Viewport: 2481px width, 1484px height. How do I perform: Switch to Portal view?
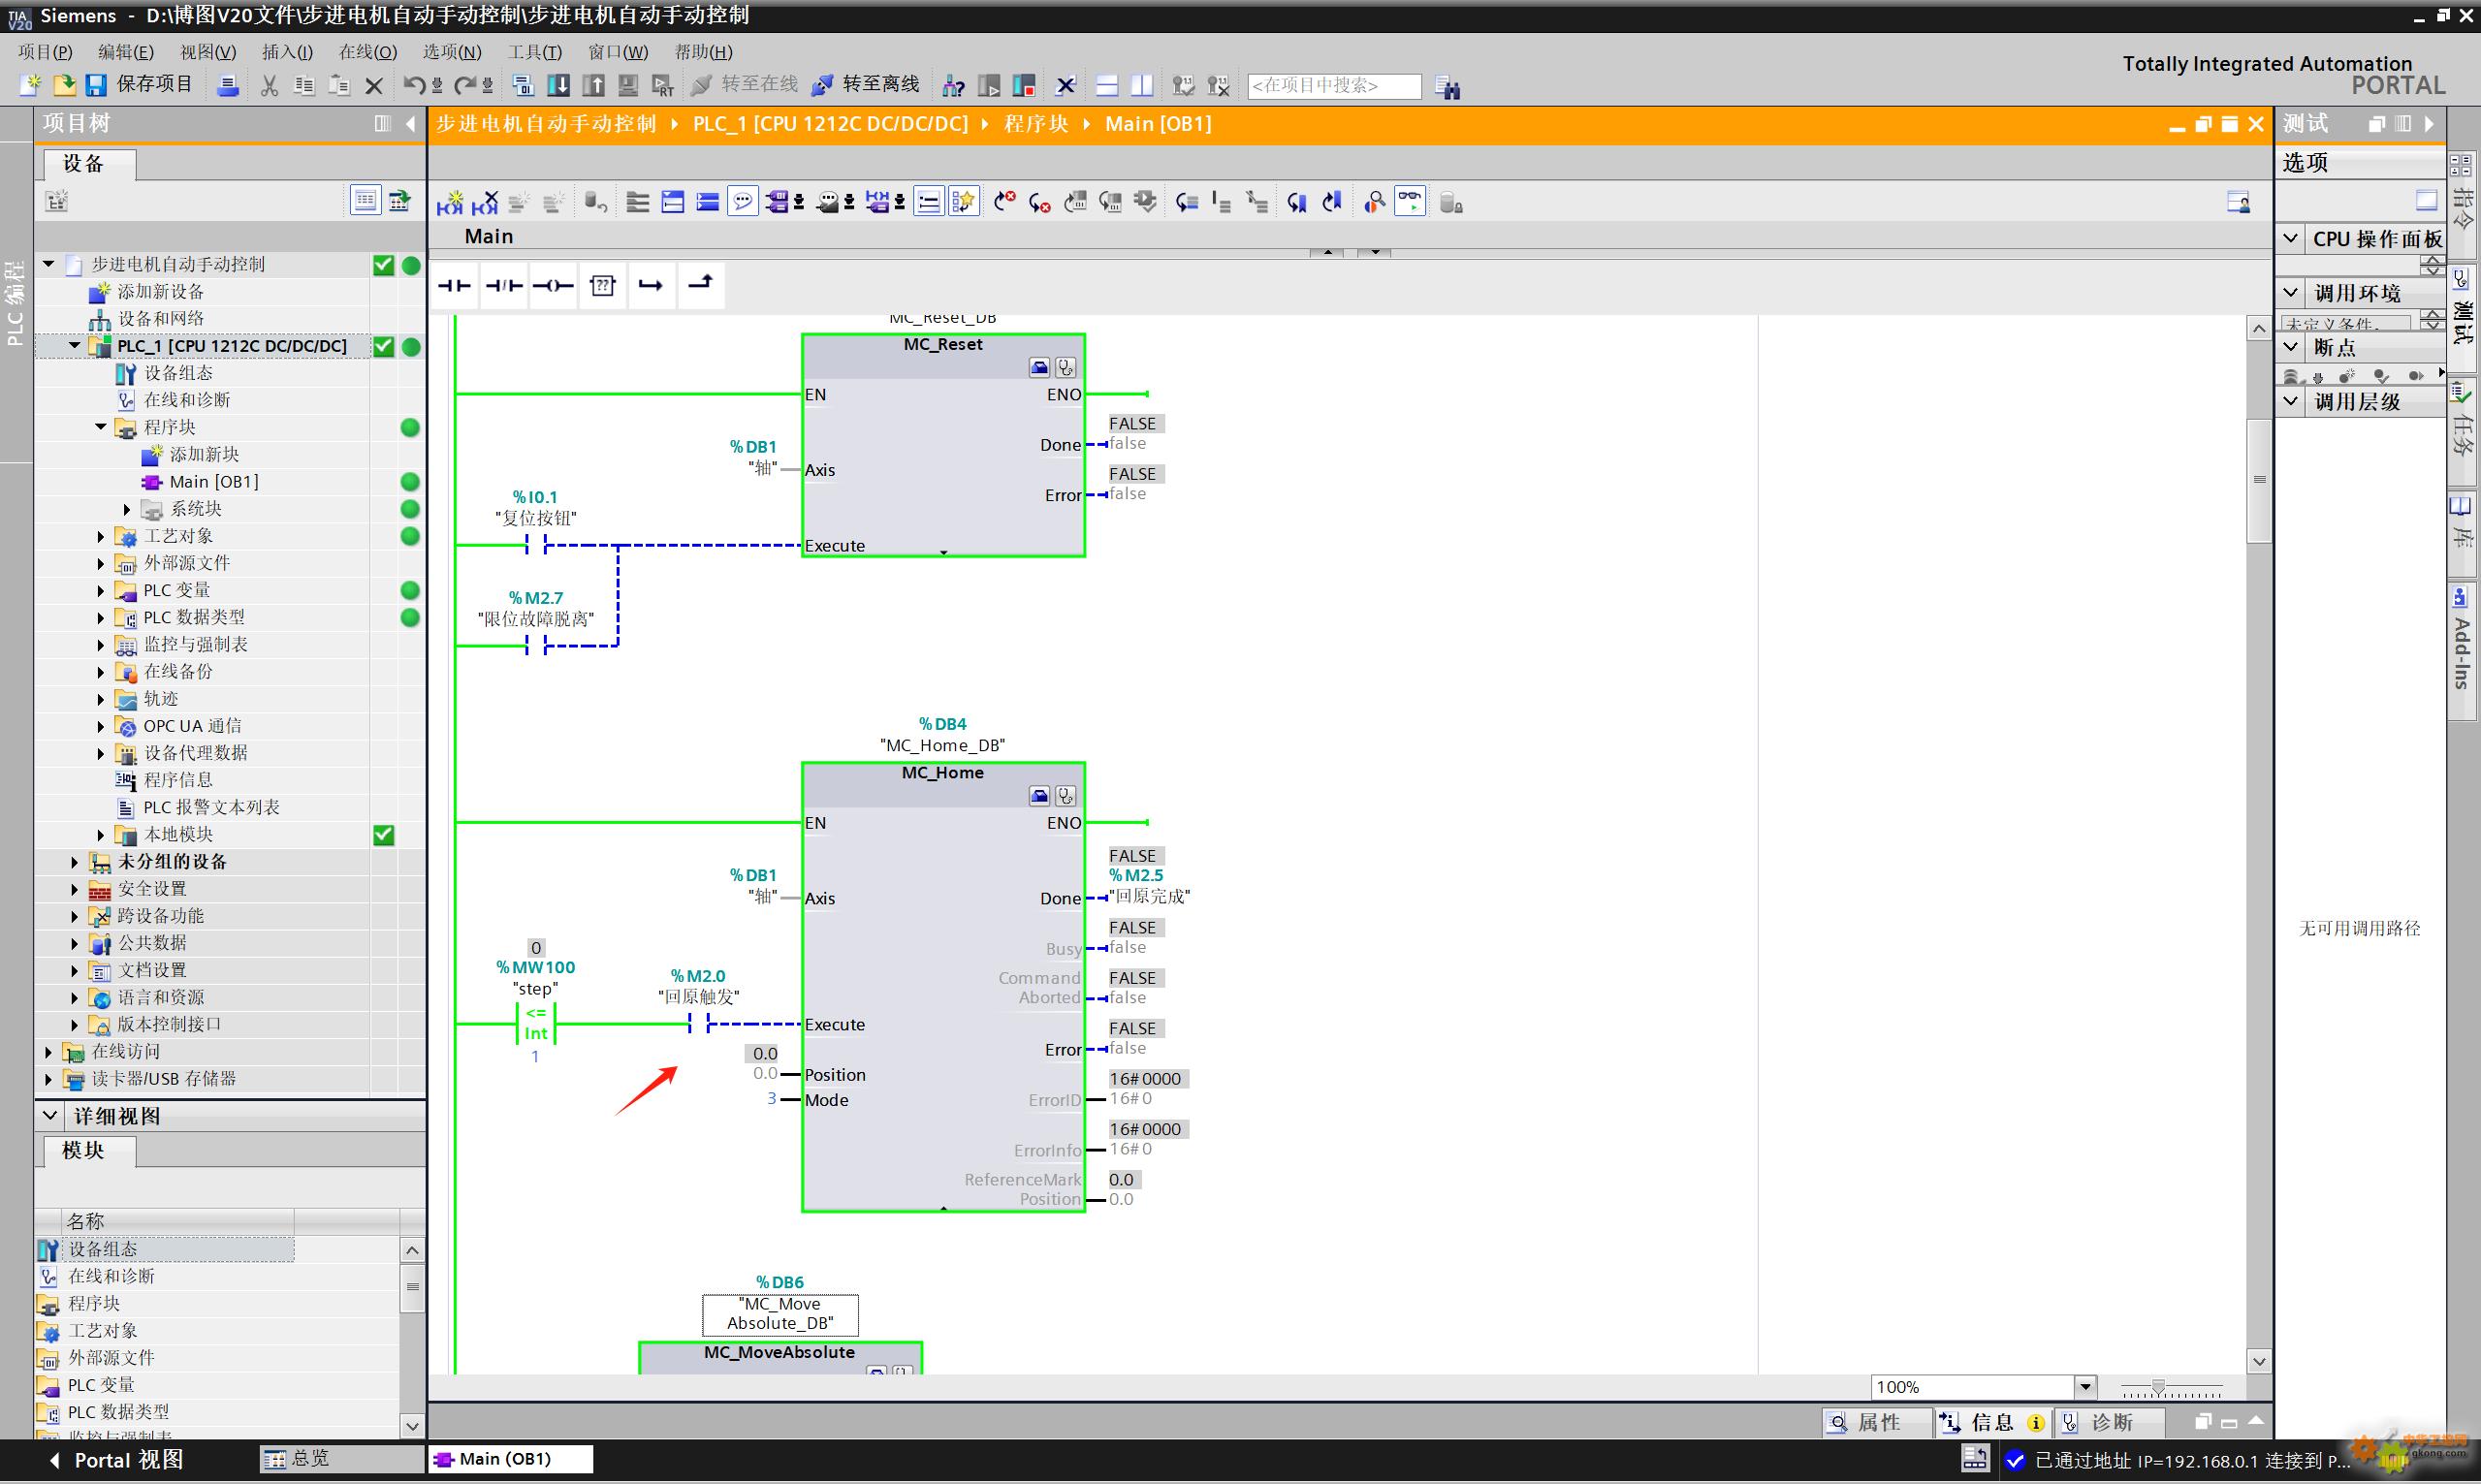[x=115, y=1460]
